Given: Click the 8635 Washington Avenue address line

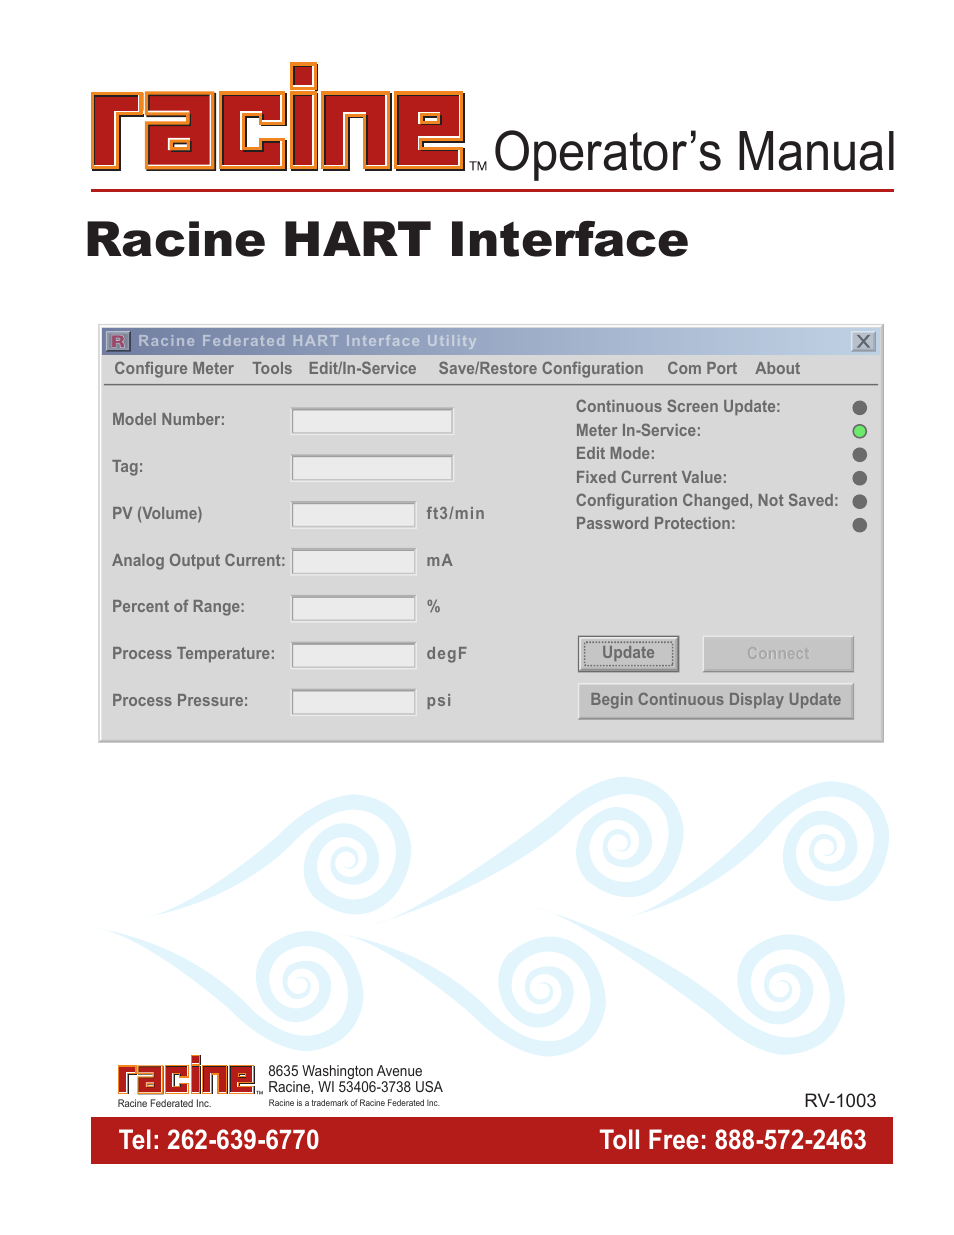Looking at the screenshot, I should (345, 1071).
